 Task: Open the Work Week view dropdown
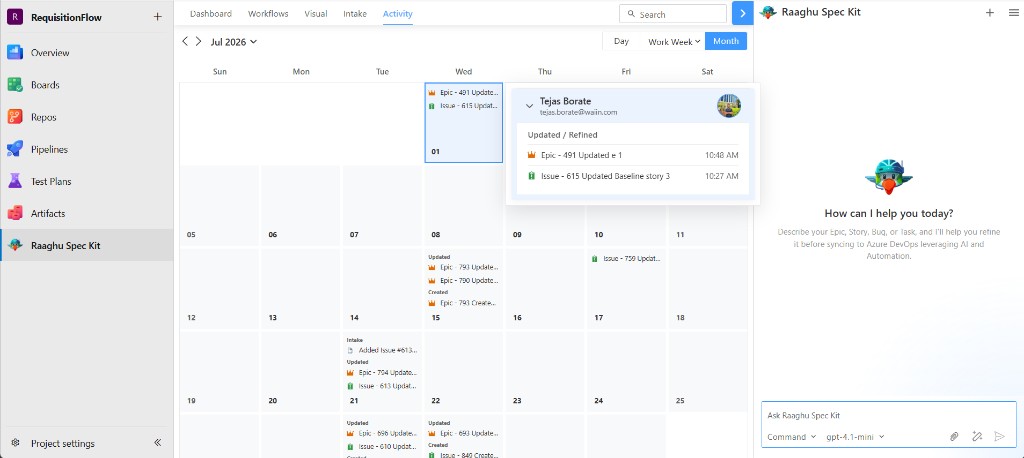click(674, 41)
